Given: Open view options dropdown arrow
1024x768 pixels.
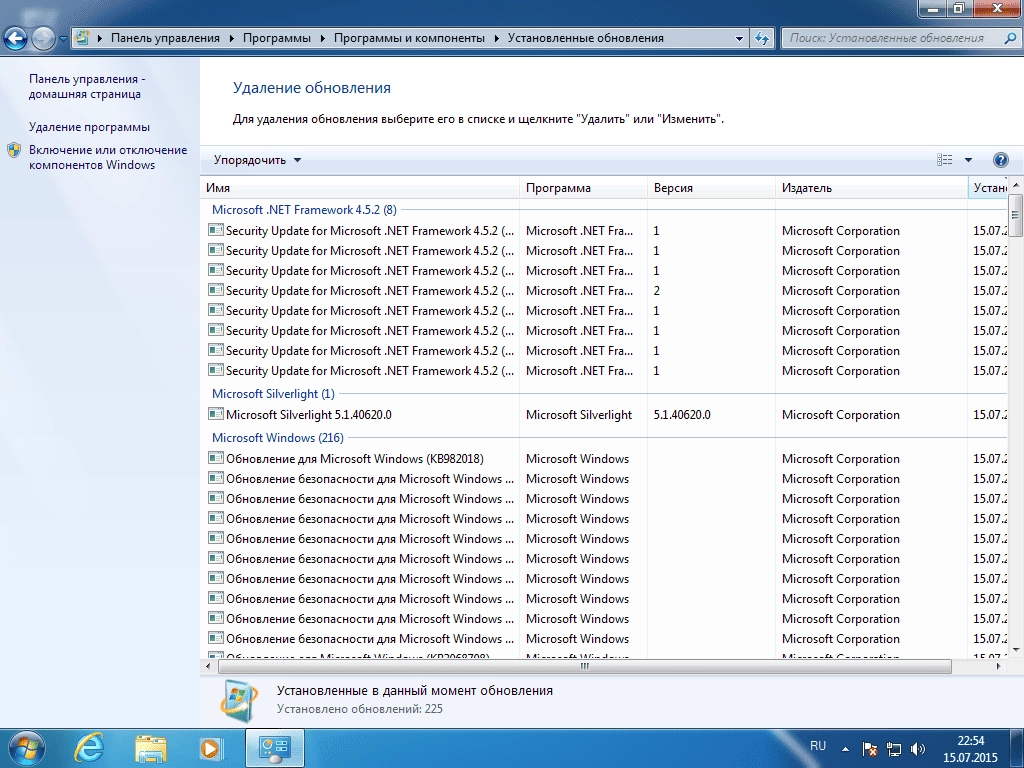Looking at the screenshot, I should pyautogui.click(x=968, y=160).
